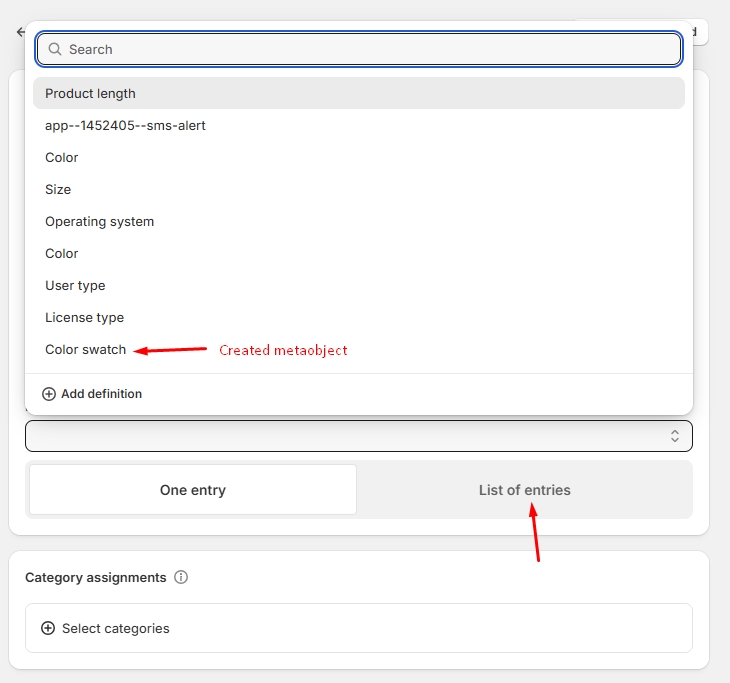730x683 pixels.
Task: Click the info icon next to Category assignments
Action: (x=181, y=577)
